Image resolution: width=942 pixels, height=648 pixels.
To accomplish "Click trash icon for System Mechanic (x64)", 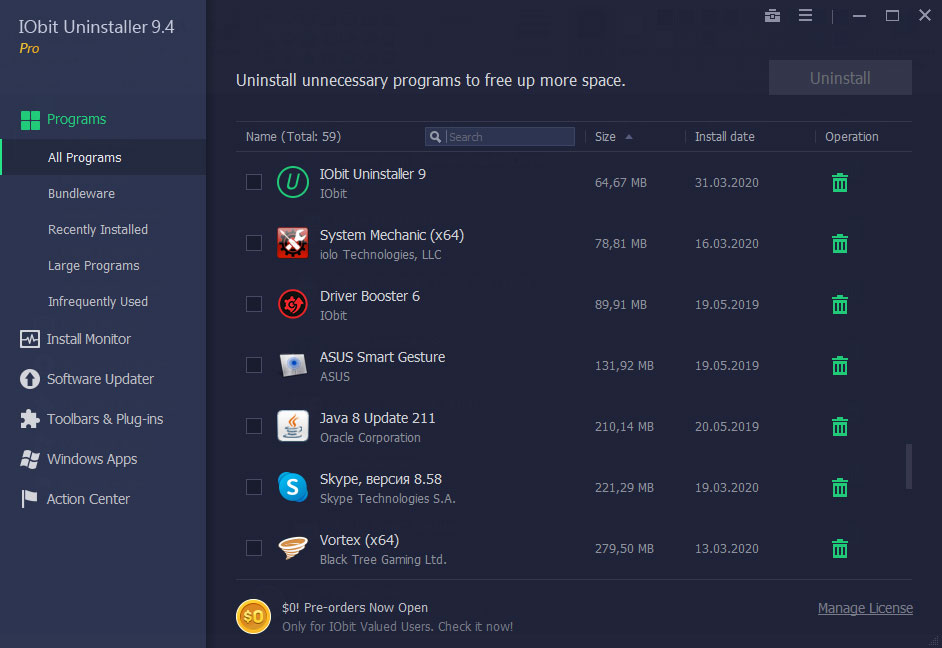I will click(840, 244).
